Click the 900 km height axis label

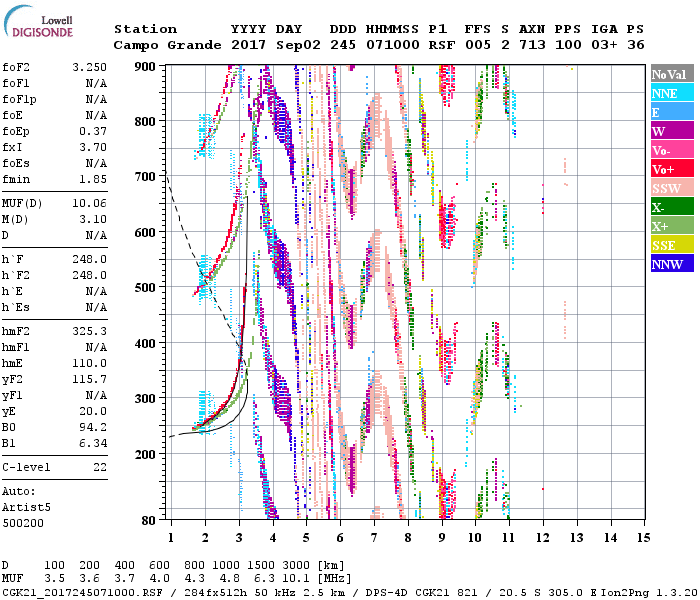pos(144,66)
